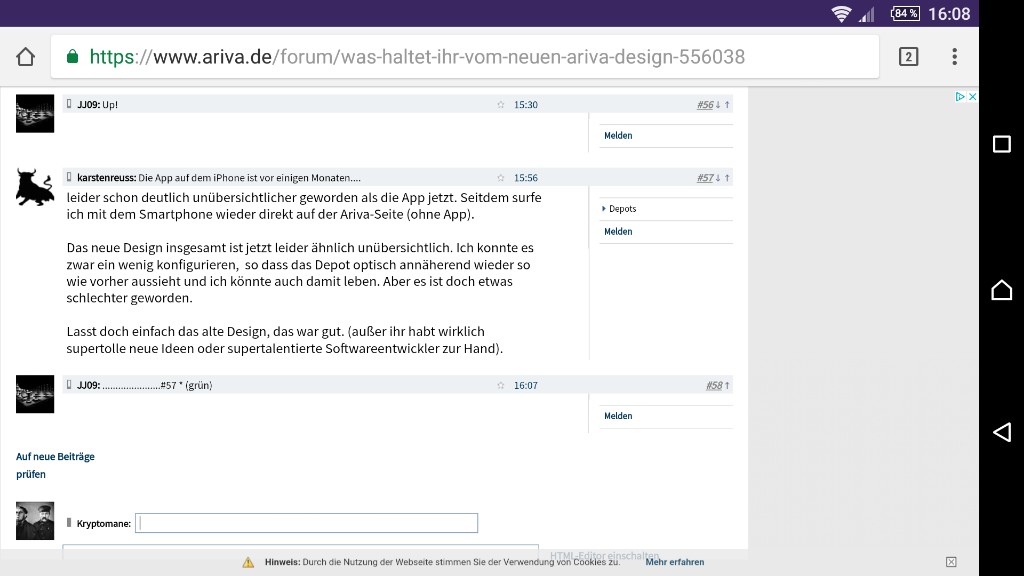Open the tab switcher showing 2 tabs
This screenshot has width=1024, height=576.
point(908,57)
